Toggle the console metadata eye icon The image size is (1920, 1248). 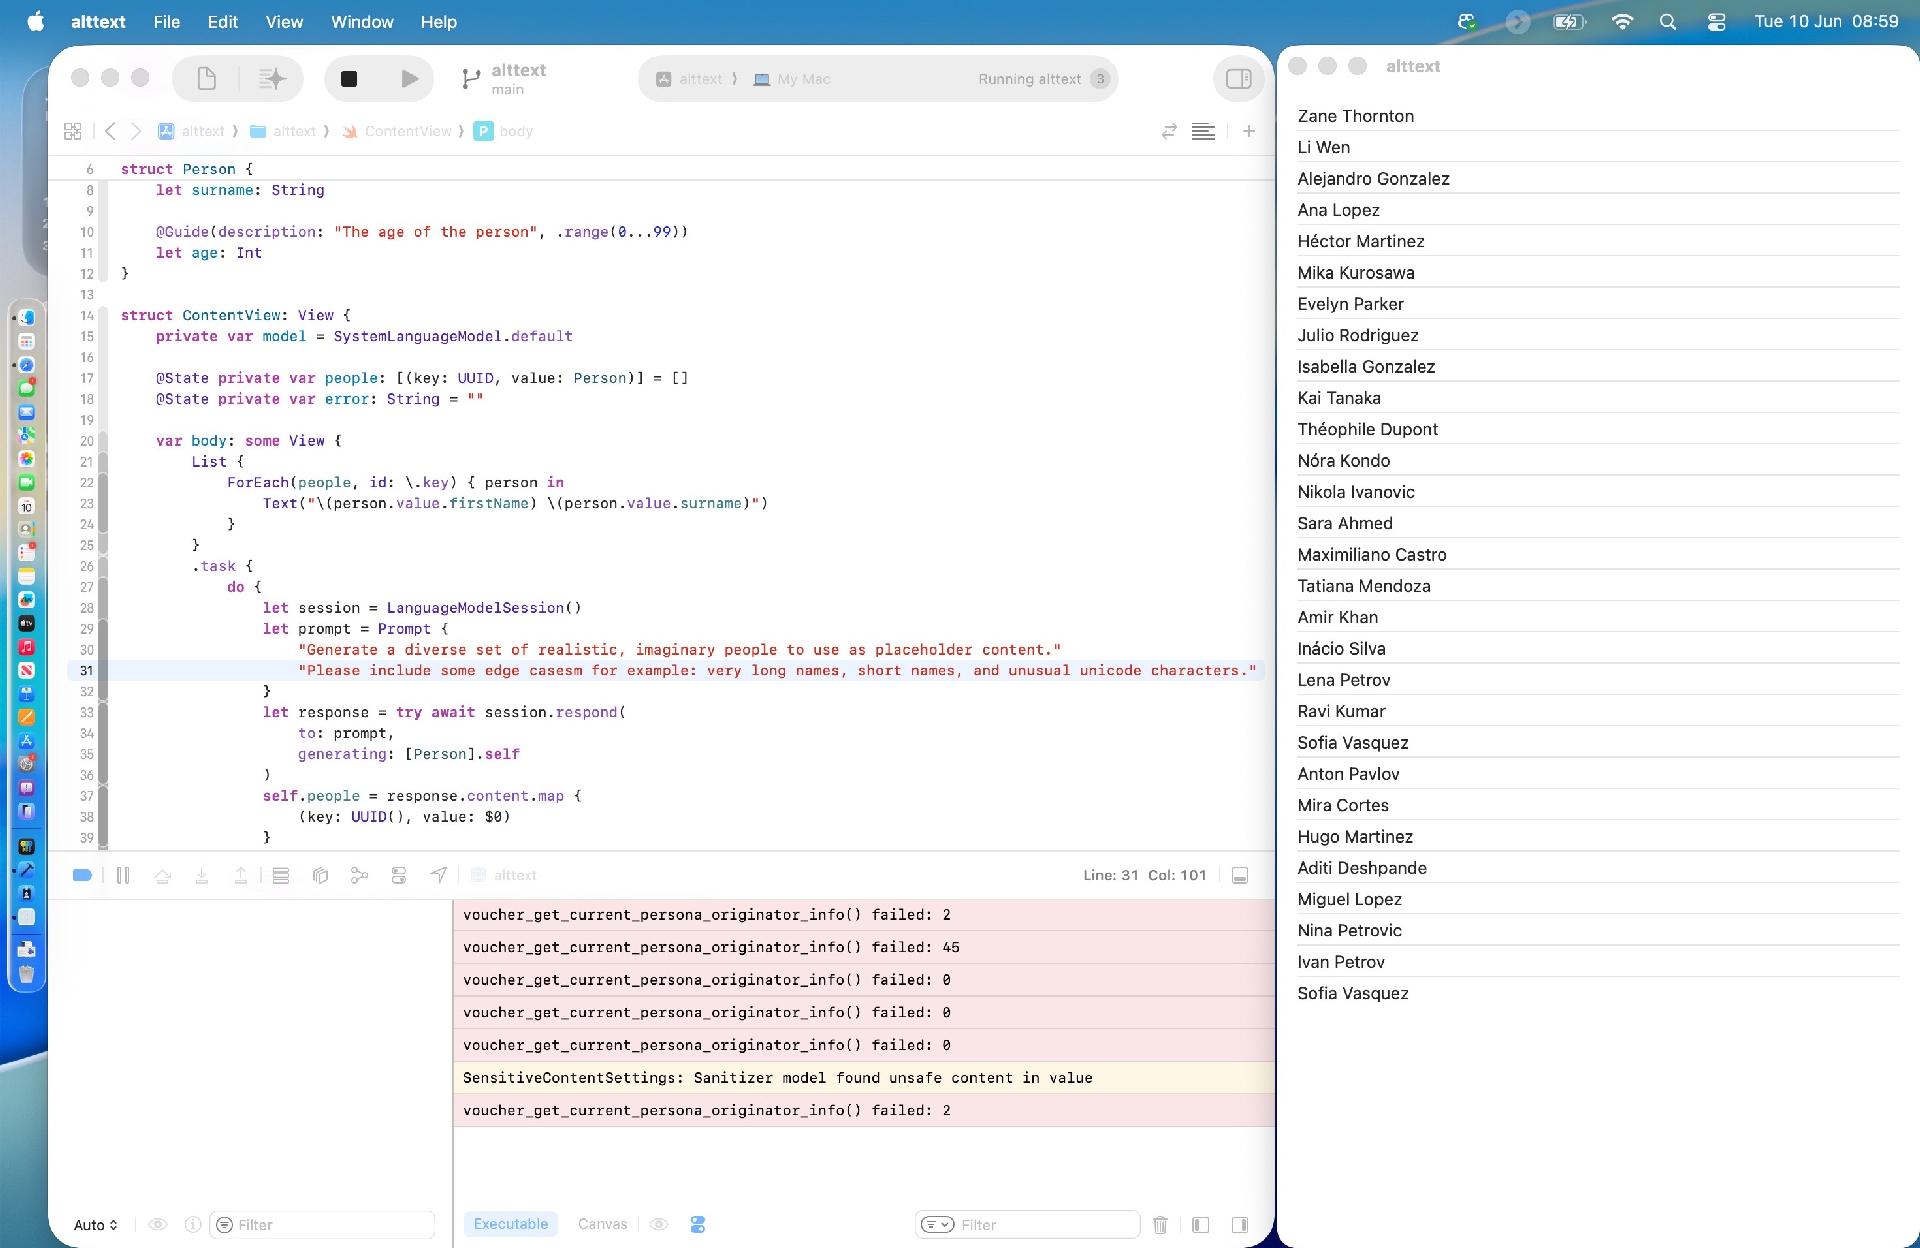tap(658, 1224)
